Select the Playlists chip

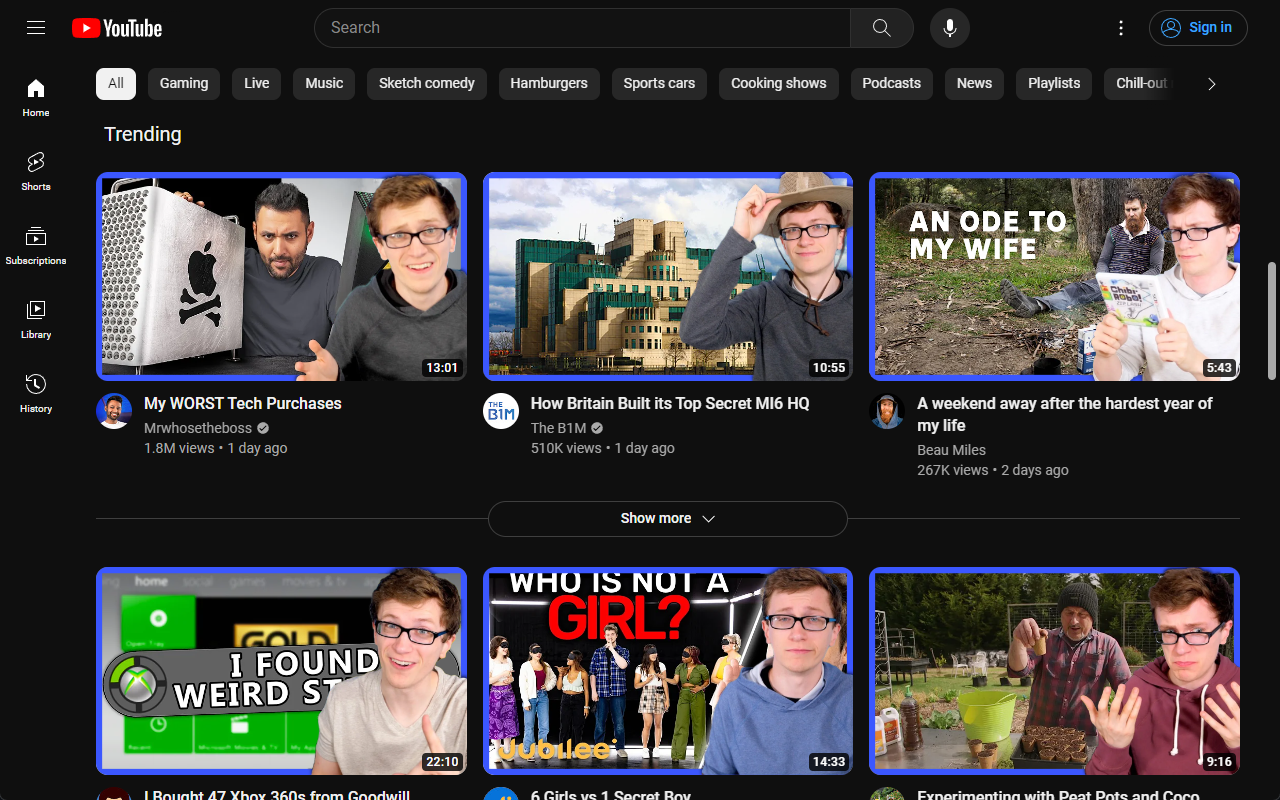1054,84
